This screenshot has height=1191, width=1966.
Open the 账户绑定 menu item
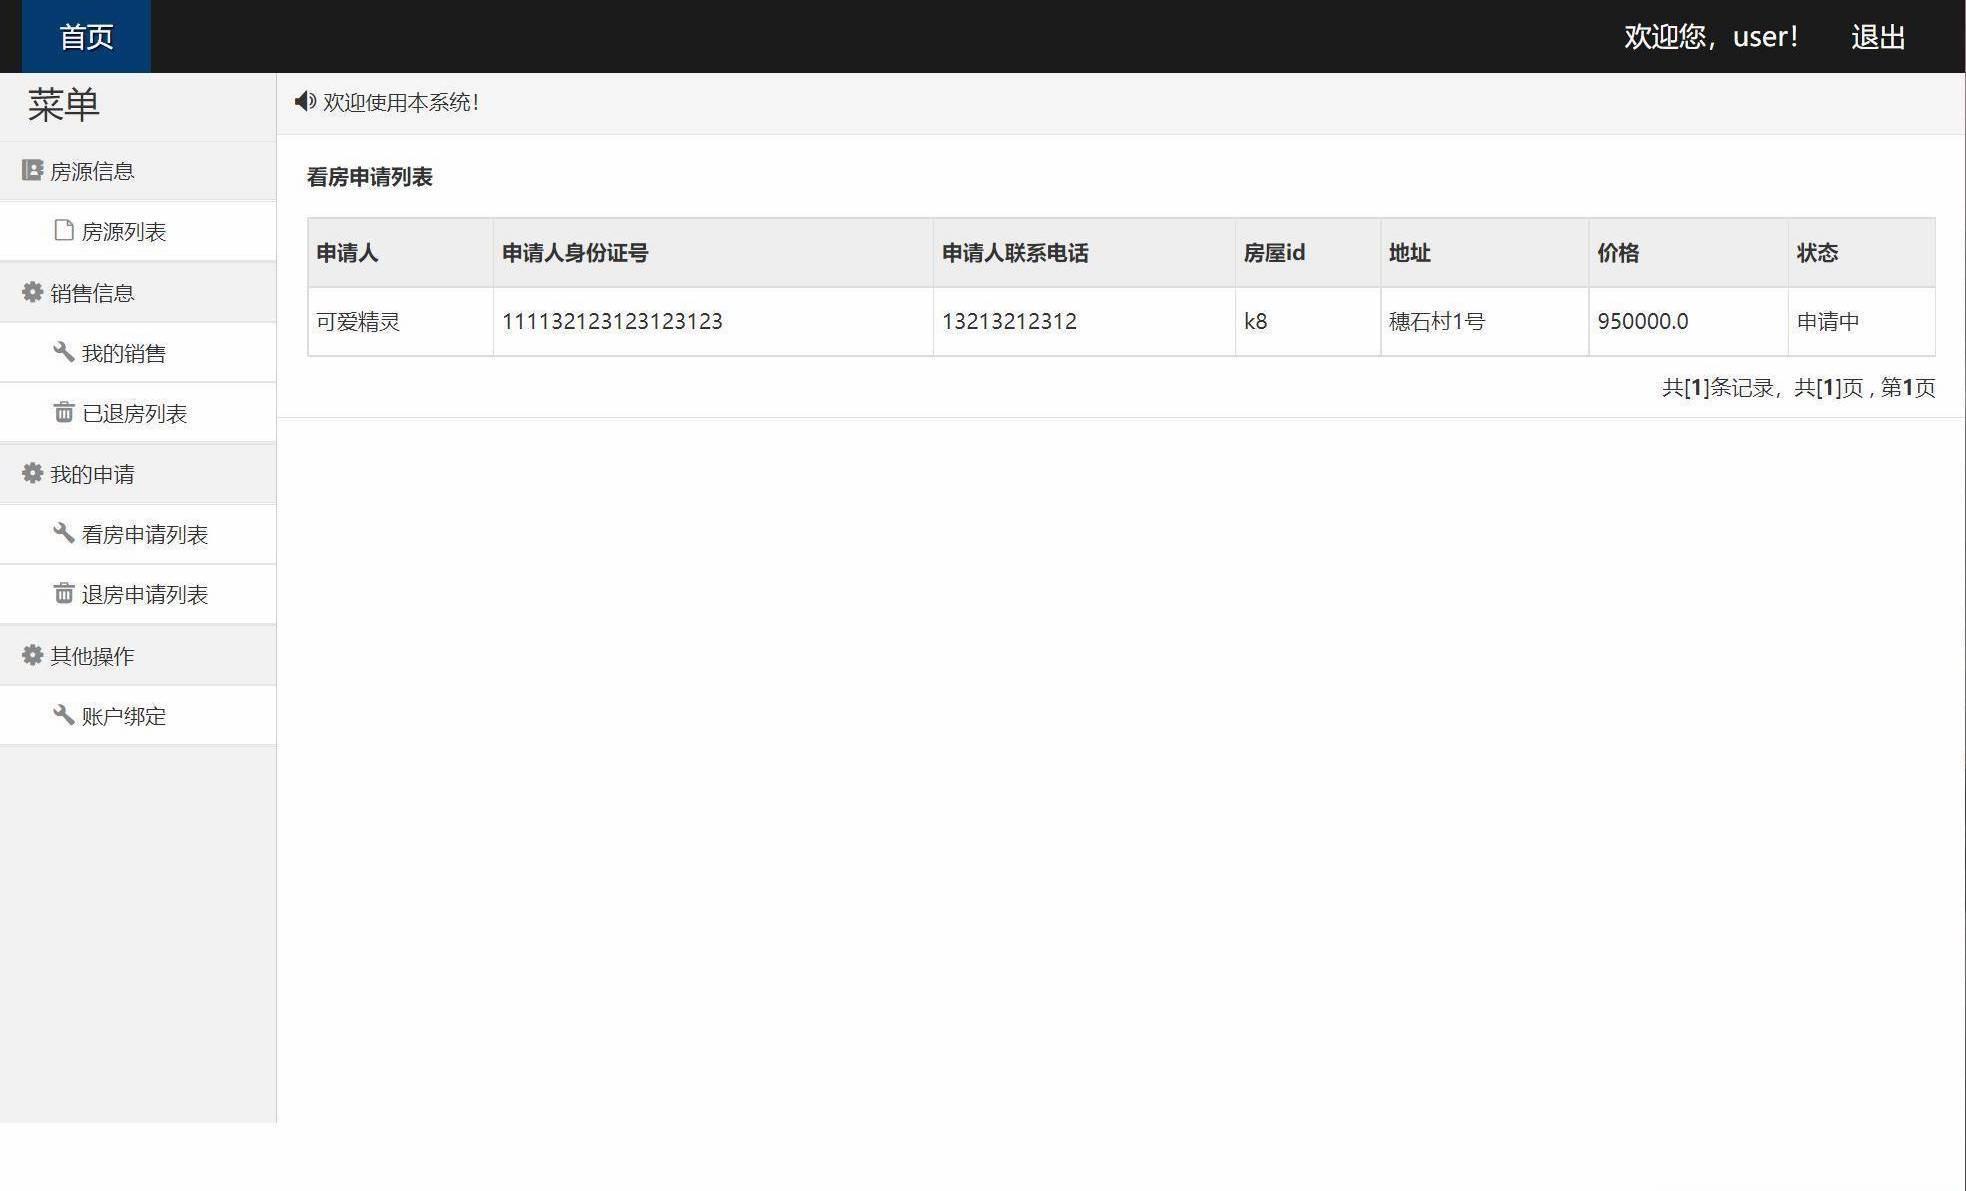[x=138, y=716]
